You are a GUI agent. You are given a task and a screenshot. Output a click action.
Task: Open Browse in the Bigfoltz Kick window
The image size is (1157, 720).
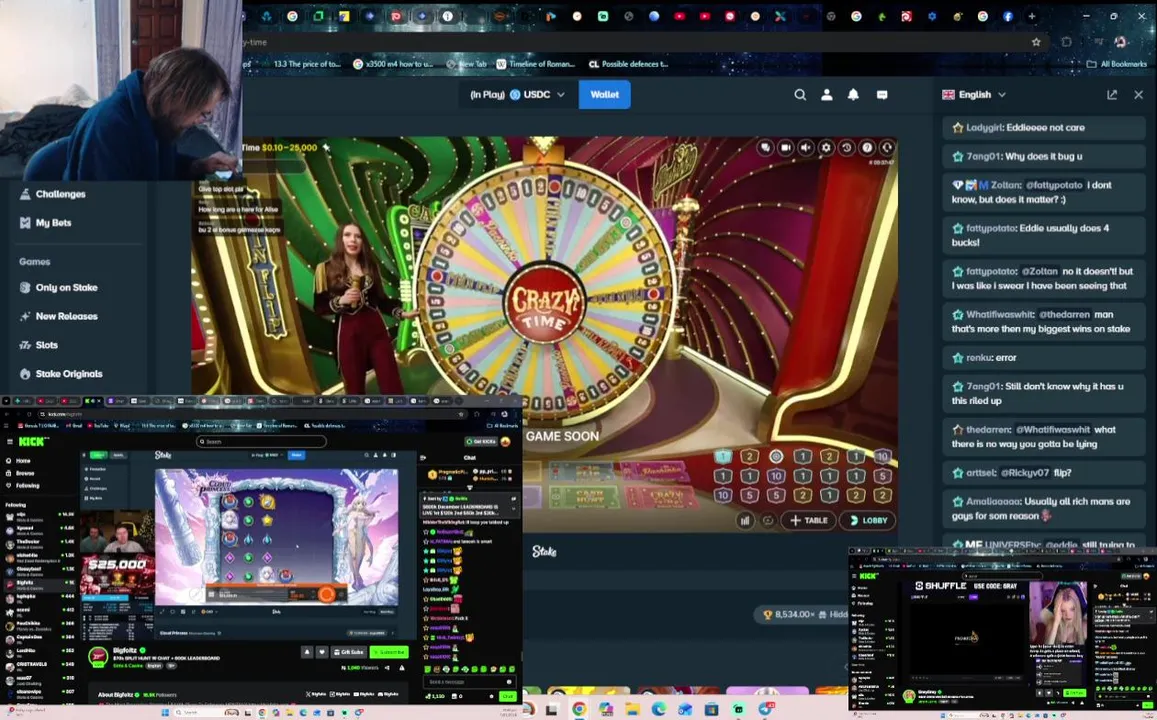pyautogui.click(x=20, y=473)
